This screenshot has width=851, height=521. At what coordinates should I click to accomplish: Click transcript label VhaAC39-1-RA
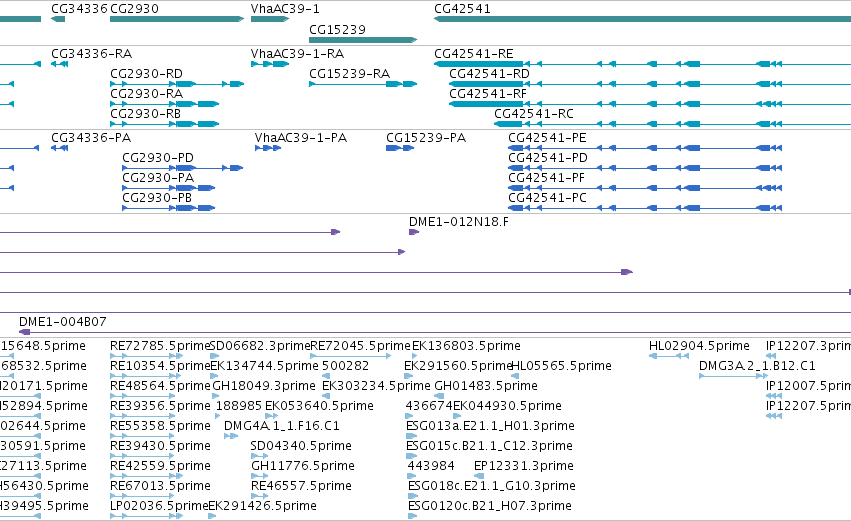(x=297, y=53)
